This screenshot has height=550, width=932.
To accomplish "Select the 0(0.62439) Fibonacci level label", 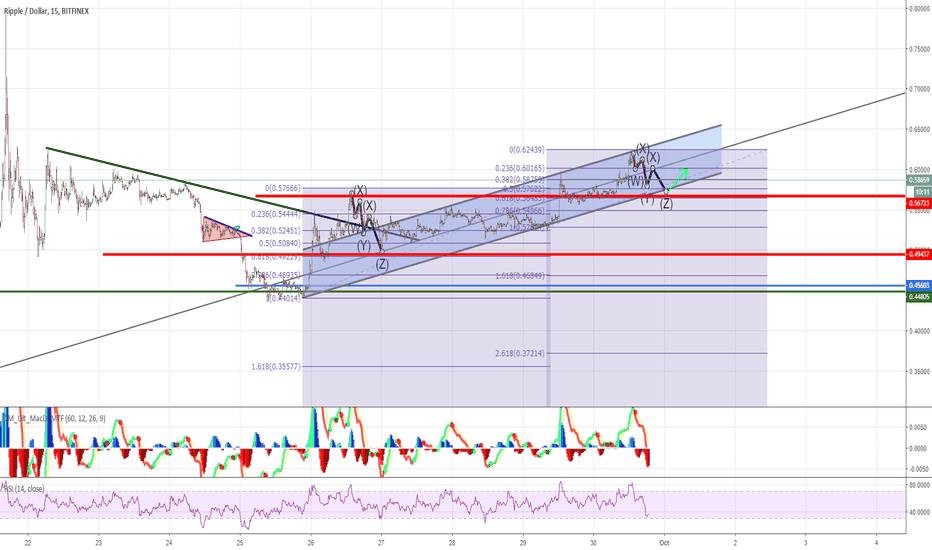I will click(x=526, y=150).
